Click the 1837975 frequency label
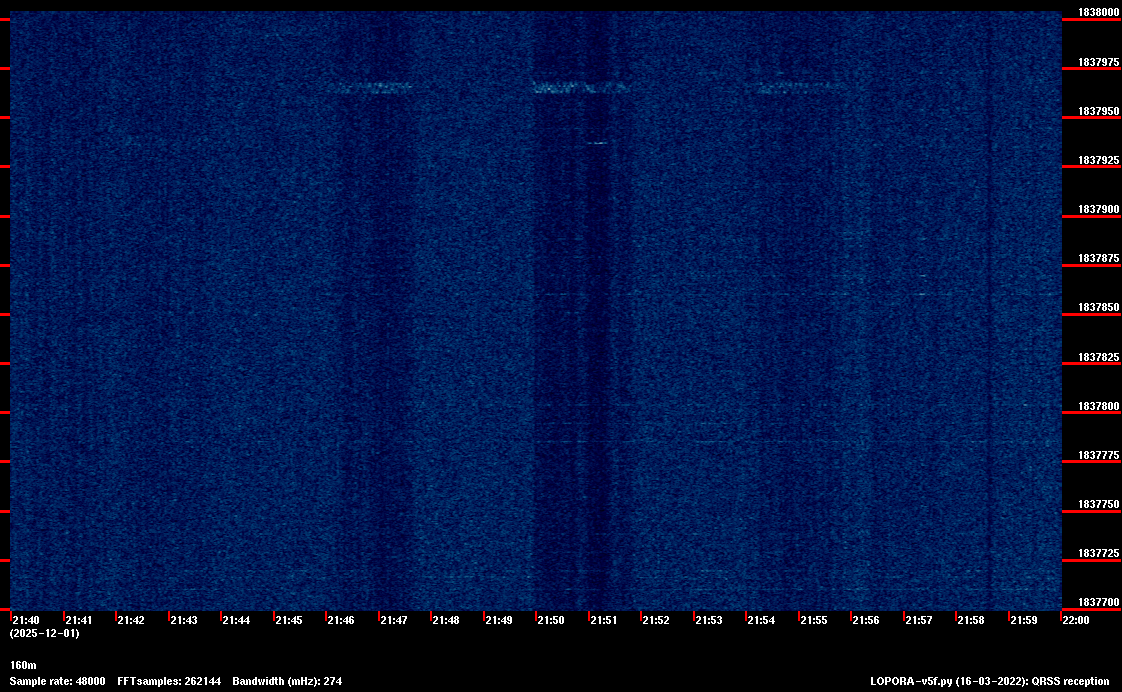The width and height of the screenshot is (1122, 692). click(1099, 62)
